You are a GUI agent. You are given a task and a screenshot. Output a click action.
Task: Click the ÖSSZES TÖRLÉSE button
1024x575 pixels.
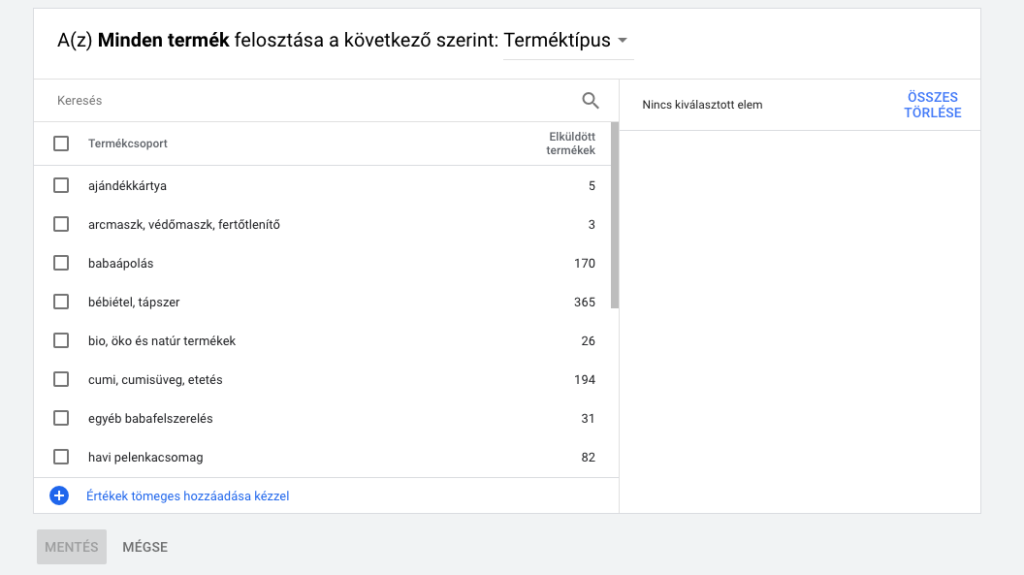(932, 105)
